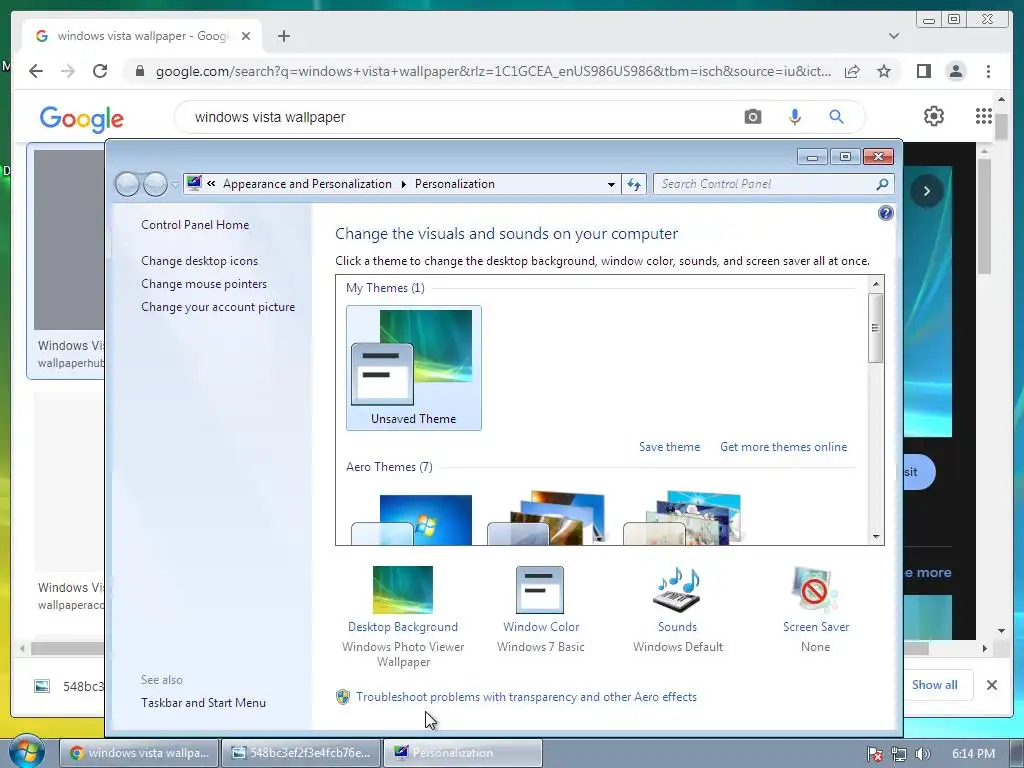Image resolution: width=1024 pixels, height=768 pixels.
Task: Select the Characters Aero theme thumbnail
Action: click(x=683, y=518)
